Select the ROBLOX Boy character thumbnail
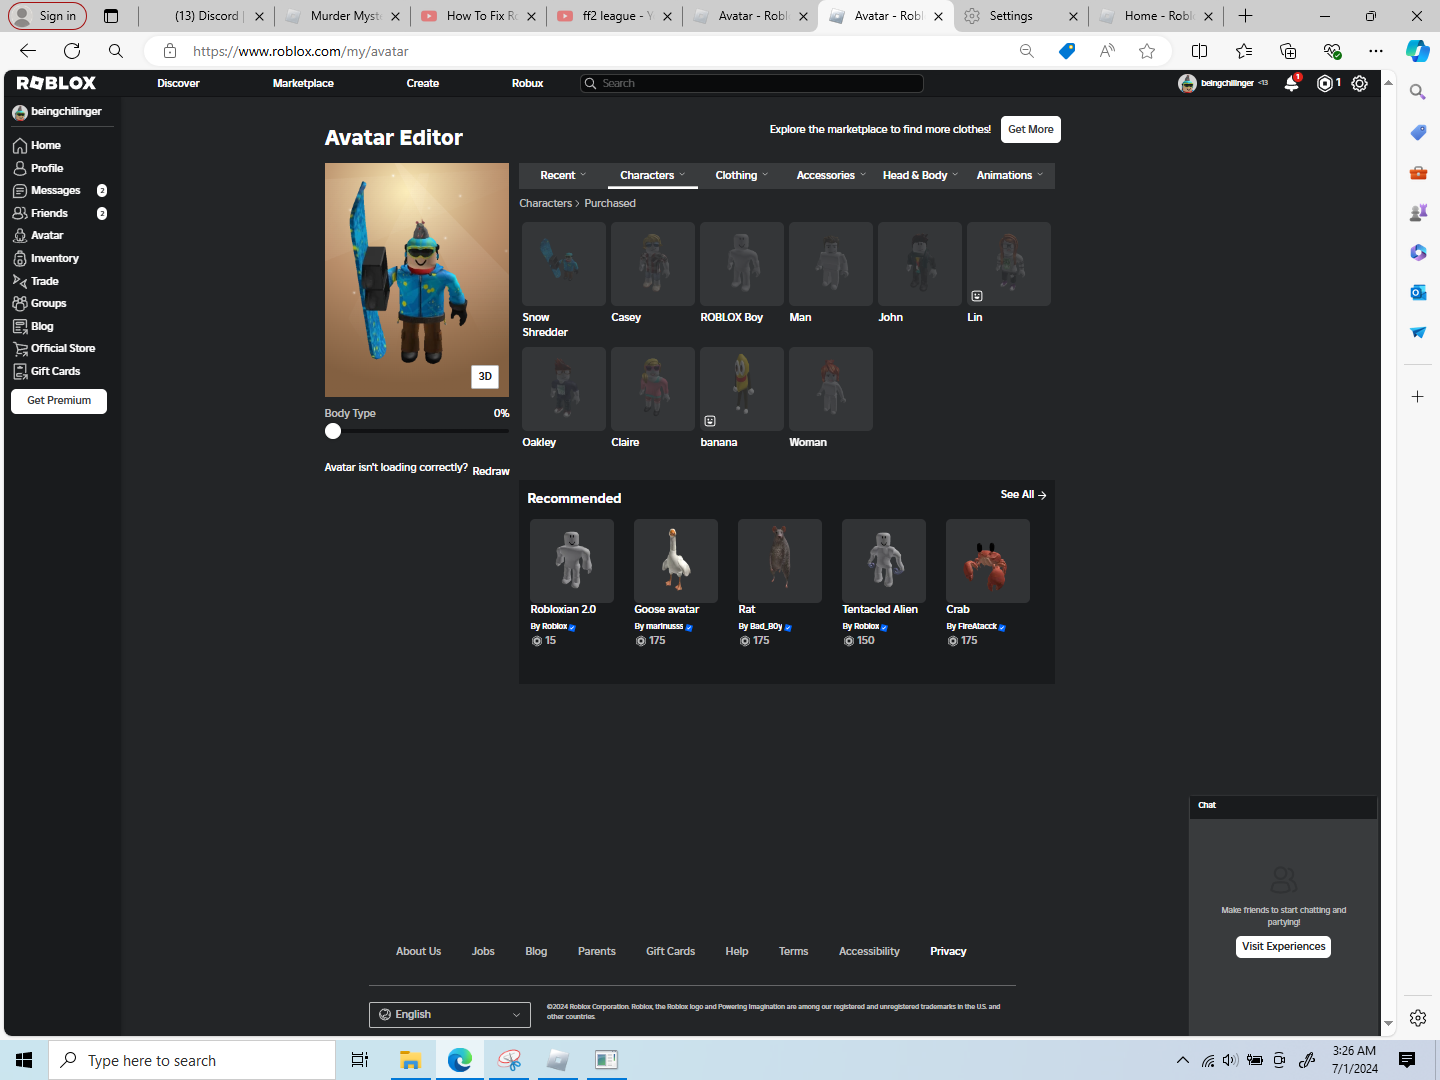The width and height of the screenshot is (1440, 1080). (x=742, y=264)
